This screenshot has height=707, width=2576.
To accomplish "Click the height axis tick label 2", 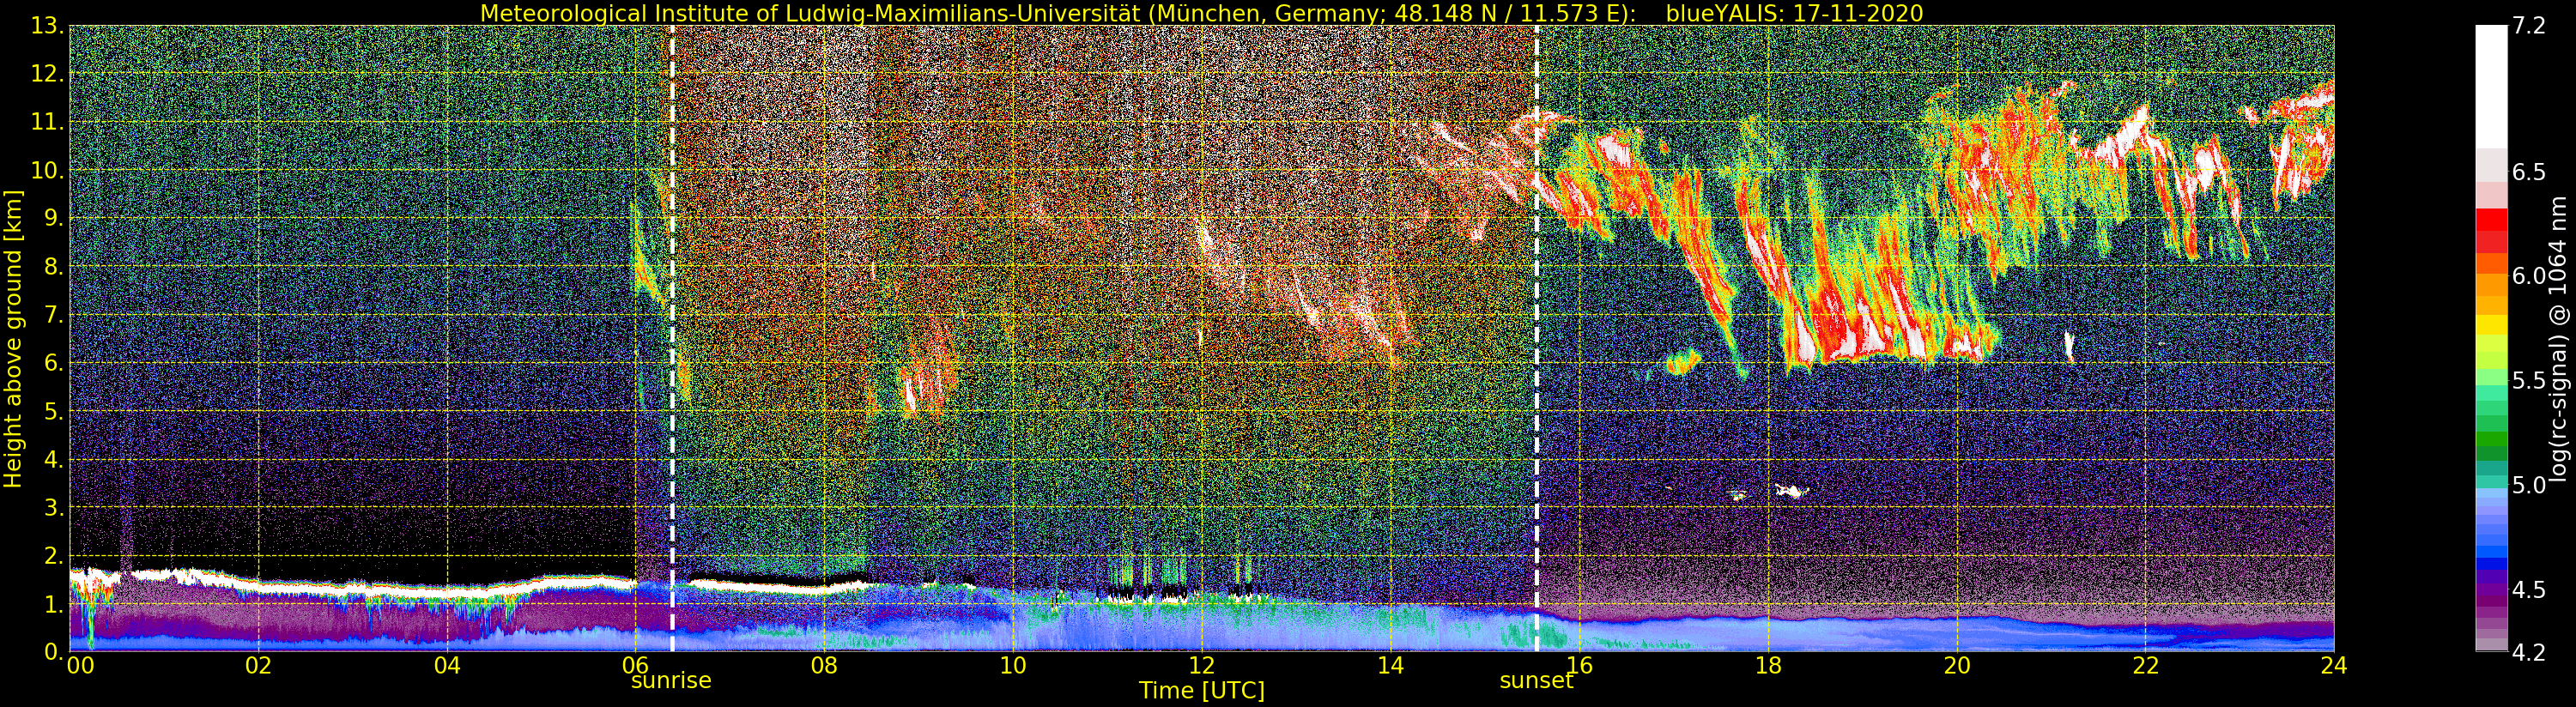I will coord(55,555).
